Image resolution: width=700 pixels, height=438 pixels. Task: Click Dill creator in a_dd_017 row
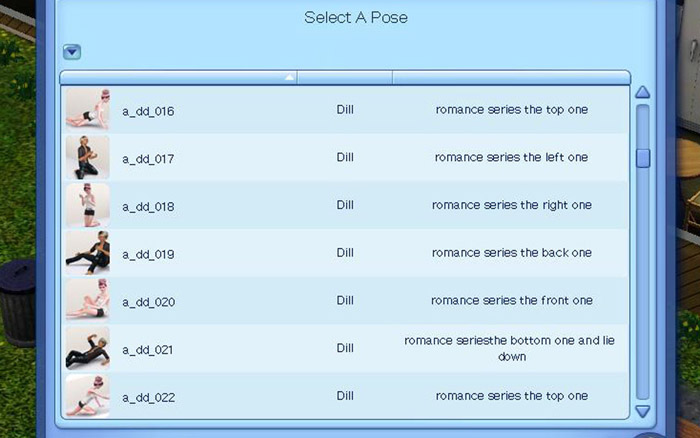pos(345,157)
